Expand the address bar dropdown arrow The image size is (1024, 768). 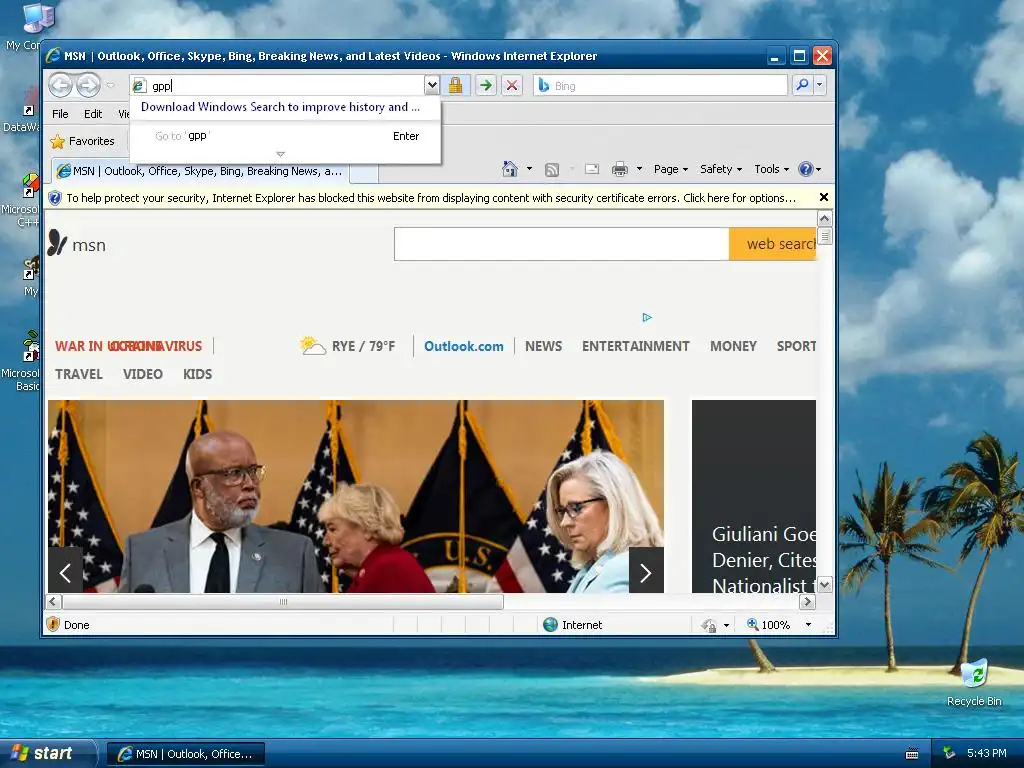(431, 86)
